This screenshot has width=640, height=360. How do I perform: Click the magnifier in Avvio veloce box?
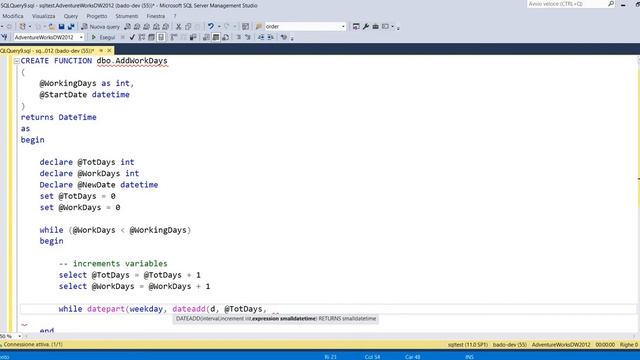click(611, 4)
